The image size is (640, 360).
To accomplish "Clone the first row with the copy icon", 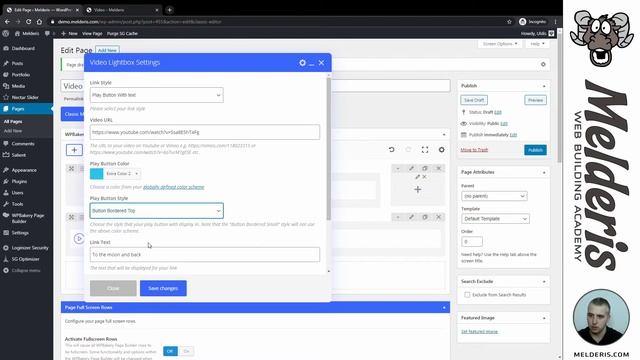I will coord(425,168).
